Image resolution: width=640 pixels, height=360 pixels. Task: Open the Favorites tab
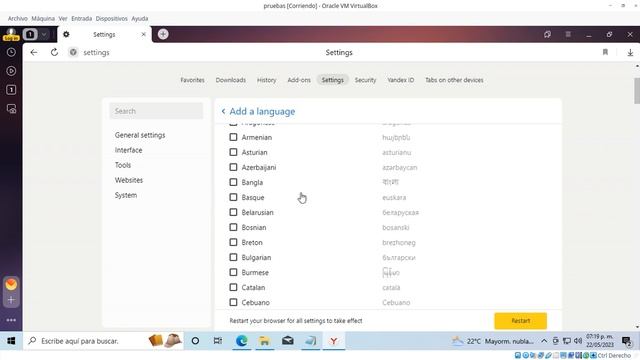coord(192,80)
